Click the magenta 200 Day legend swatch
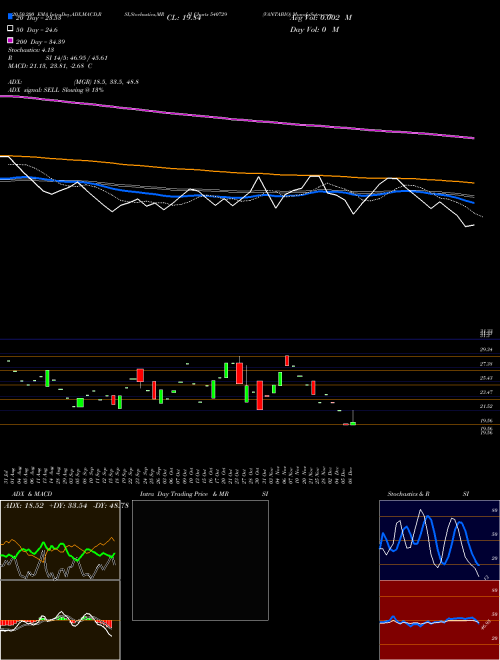The height and width of the screenshot is (660, 500). [10, 40]
